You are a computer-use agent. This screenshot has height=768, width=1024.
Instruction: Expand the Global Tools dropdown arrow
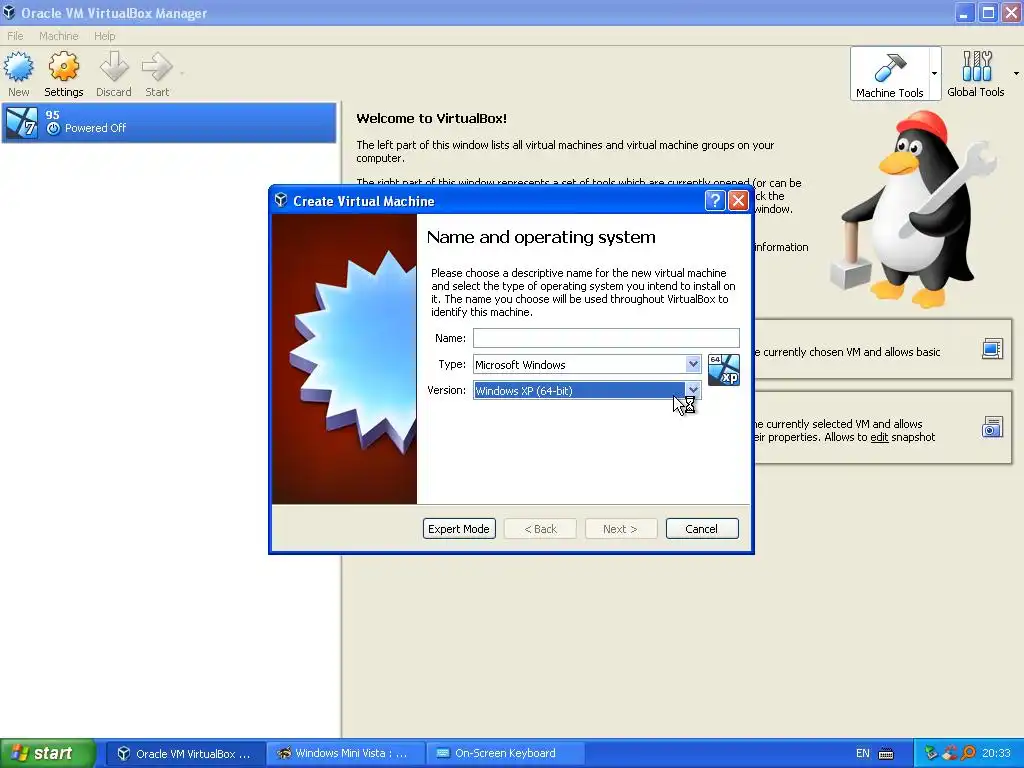pos(1016,73)
